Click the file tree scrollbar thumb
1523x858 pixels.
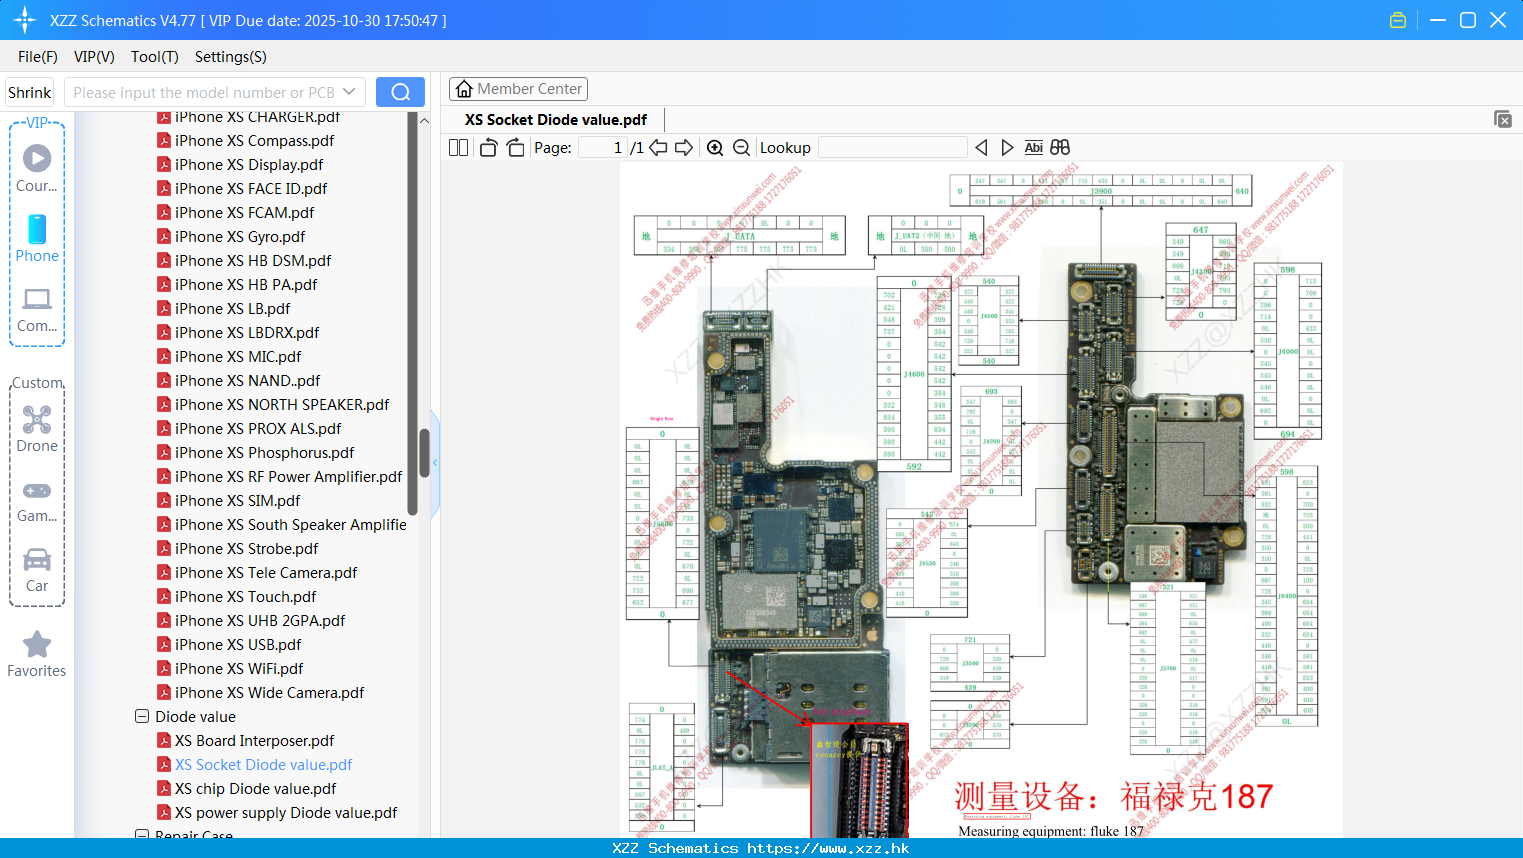[424, 453]
